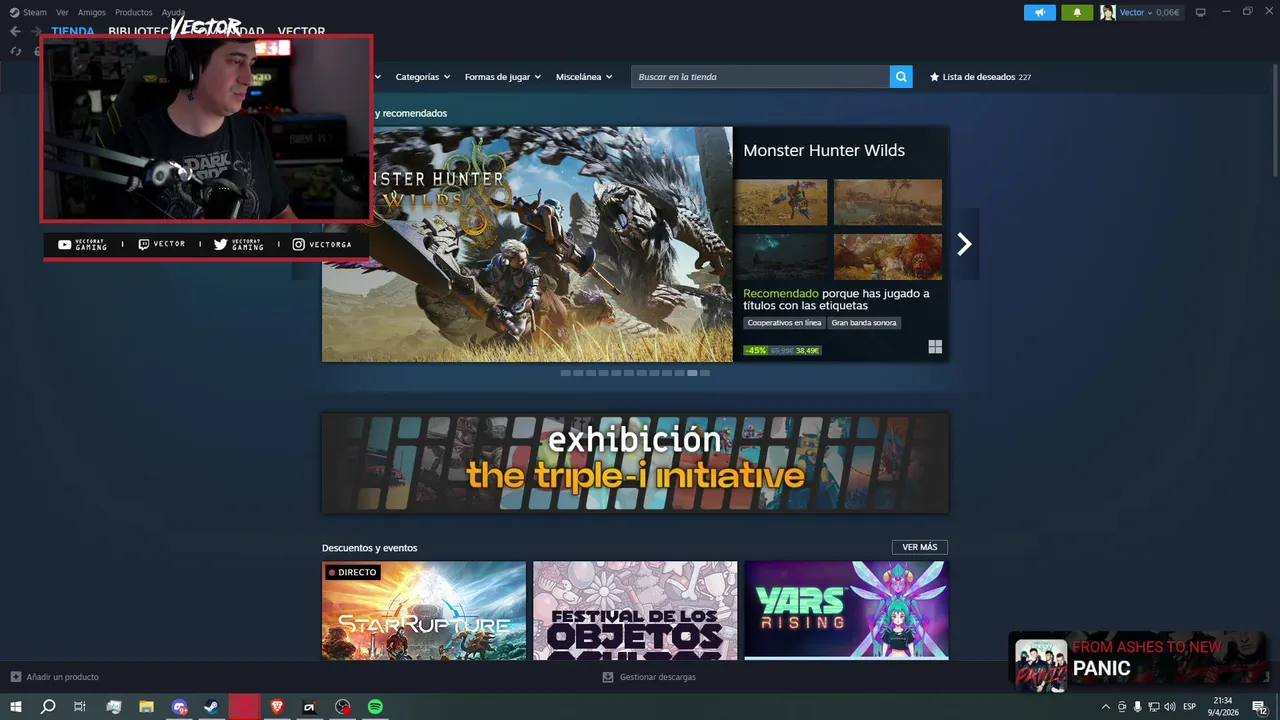Switch to Big Picture mode monitor icon
This screenshot has width=1280, height=720.
click(1201, 13)
